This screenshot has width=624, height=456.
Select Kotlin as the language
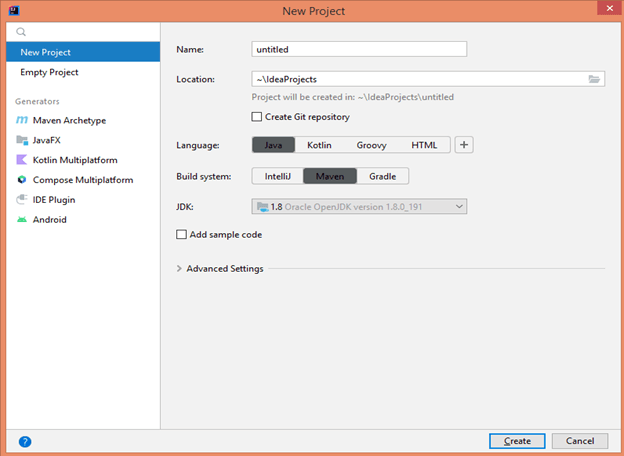319,145
